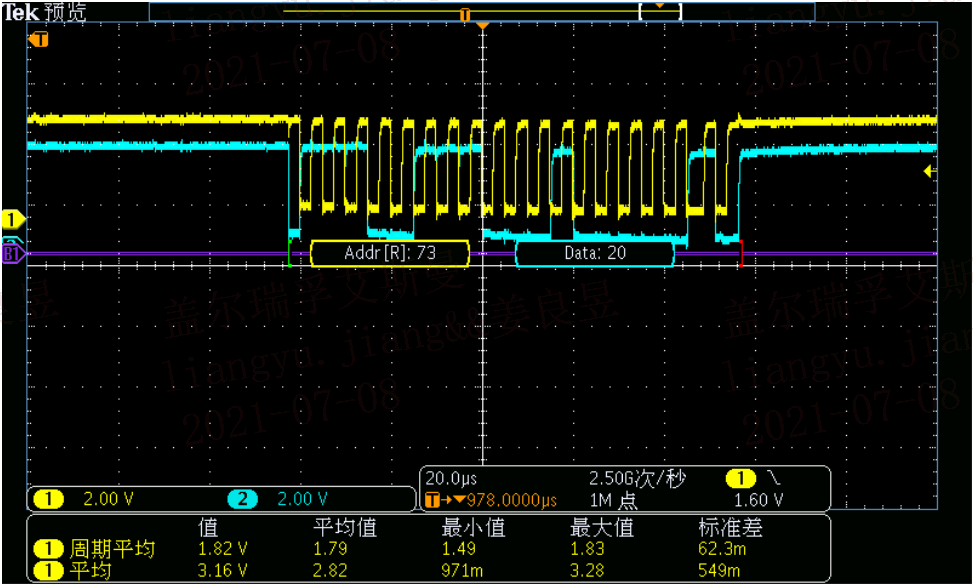The width and height of the screenshot is (973, 585).
Task: Click the 1.82 V measurement value
Action: [x=223, y=549]
